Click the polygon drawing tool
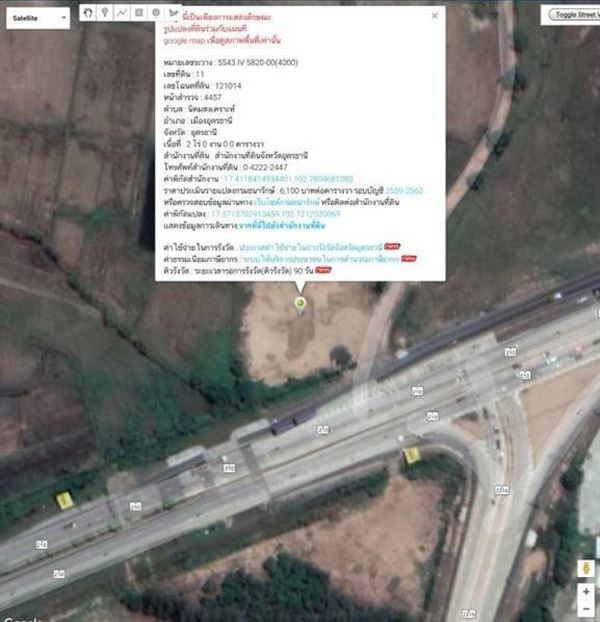The image size is (600, 622). coord(173,13)
